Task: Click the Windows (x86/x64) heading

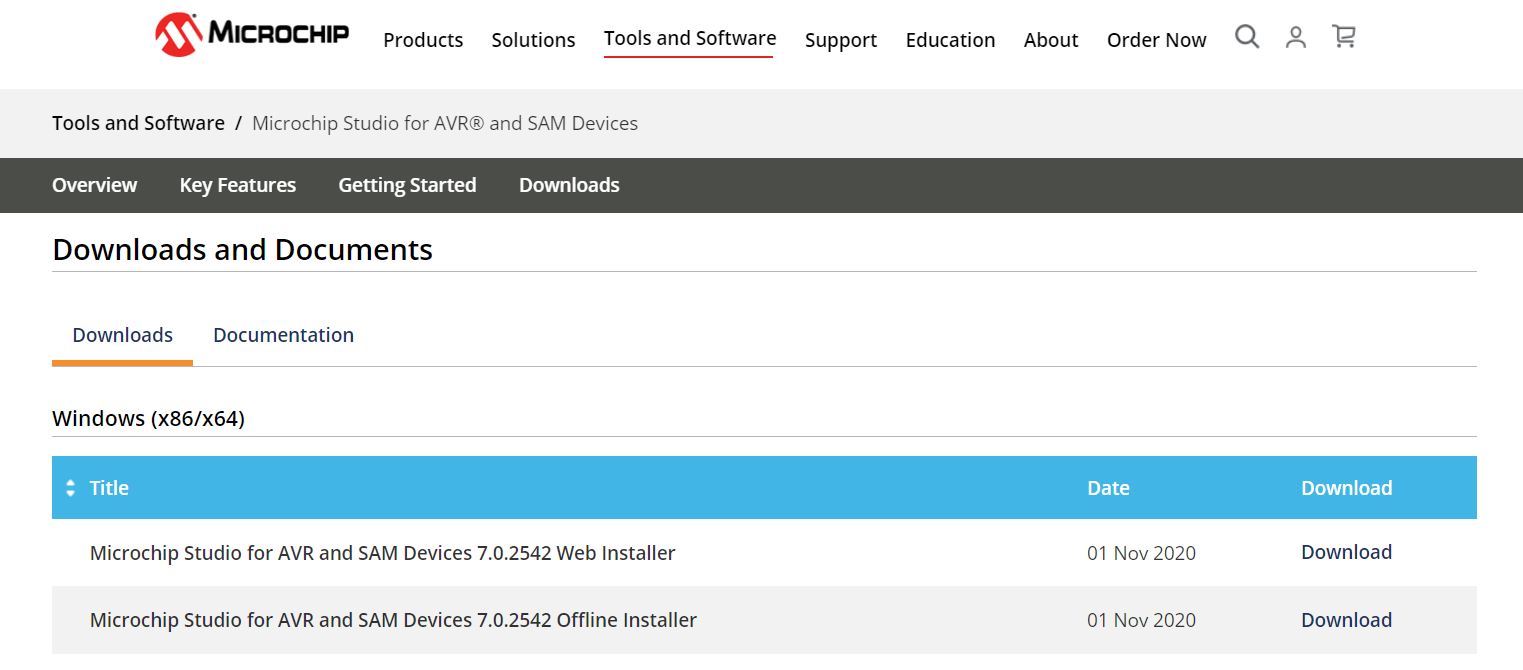Action: pos(148,418)
